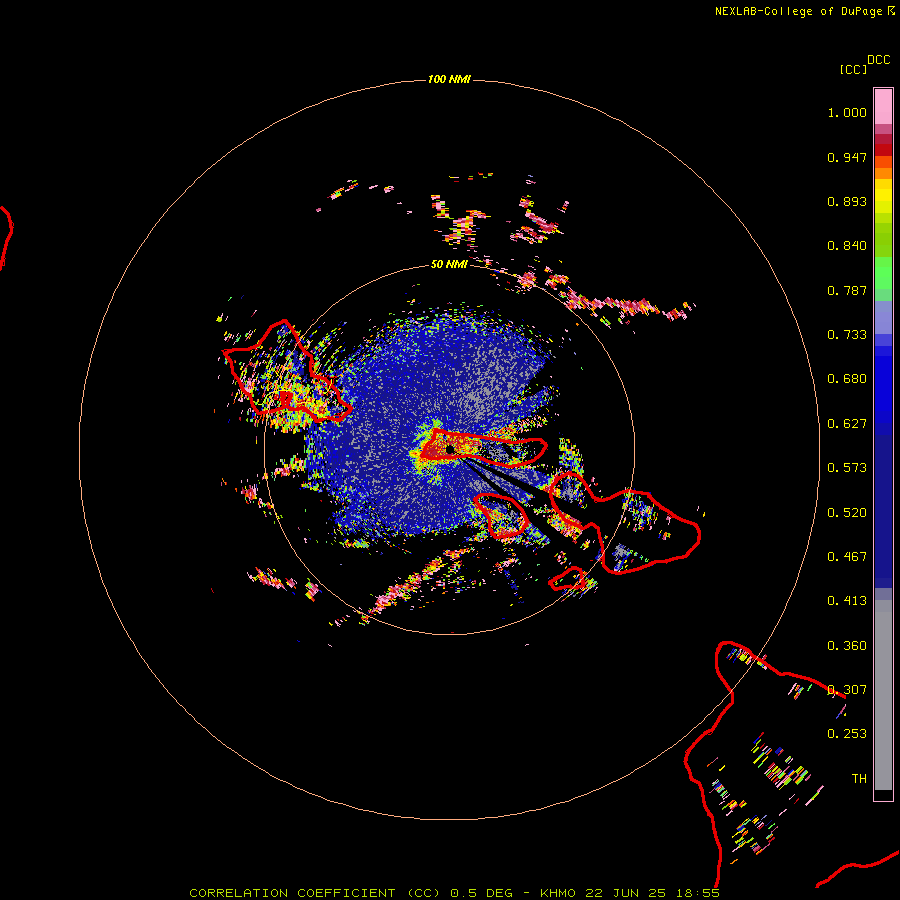Pick the dark red segment of the color bar
The image size is (900, 900).
coord(883,149)
